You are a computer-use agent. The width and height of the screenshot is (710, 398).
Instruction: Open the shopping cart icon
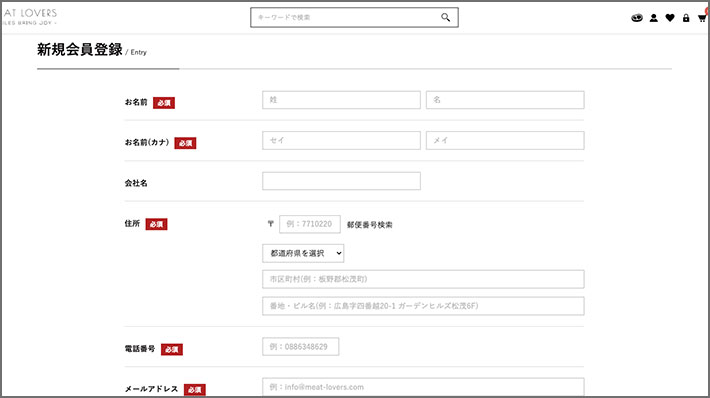tap(702, 18)
